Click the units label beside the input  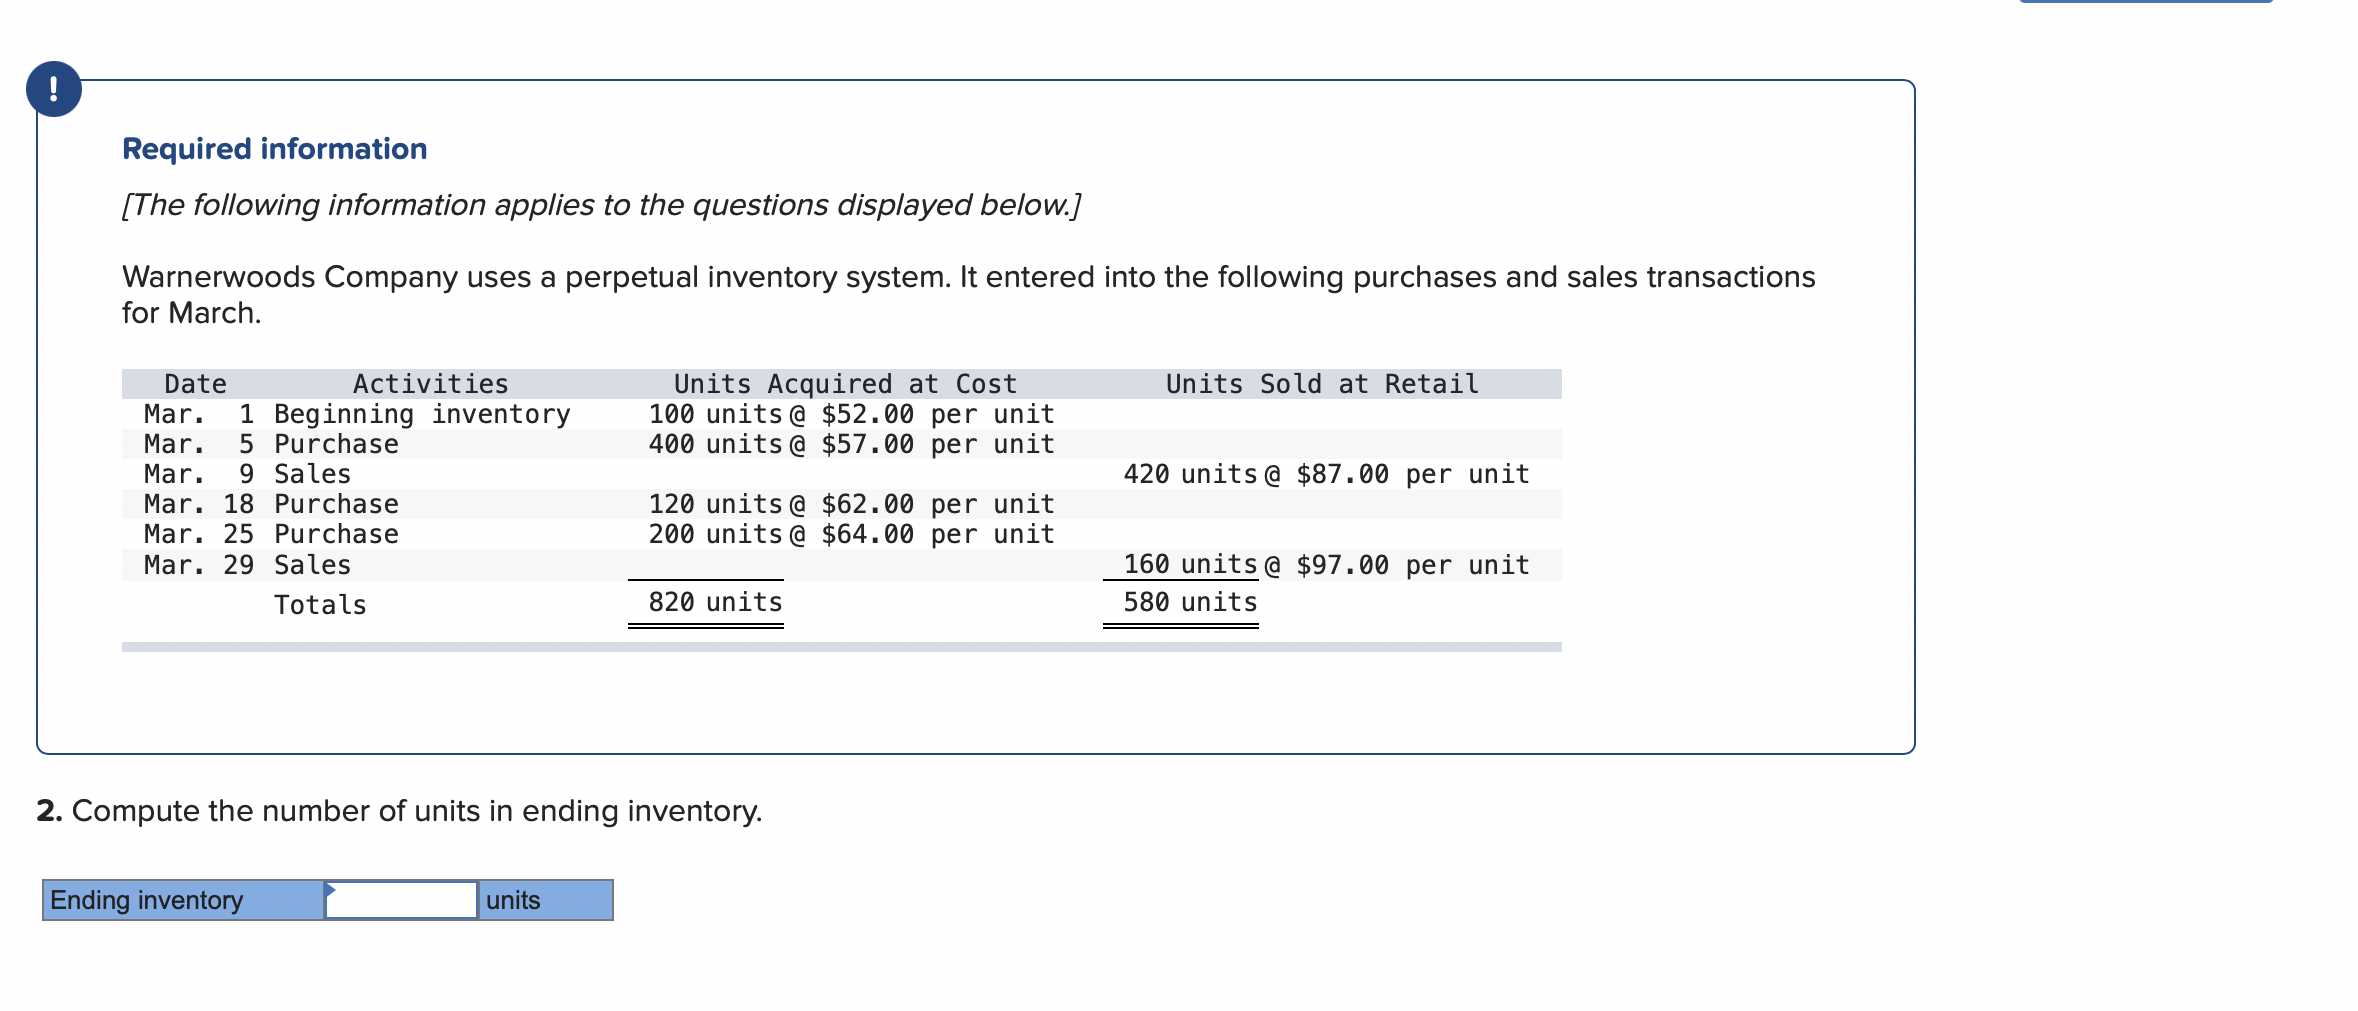click(513, 899)
